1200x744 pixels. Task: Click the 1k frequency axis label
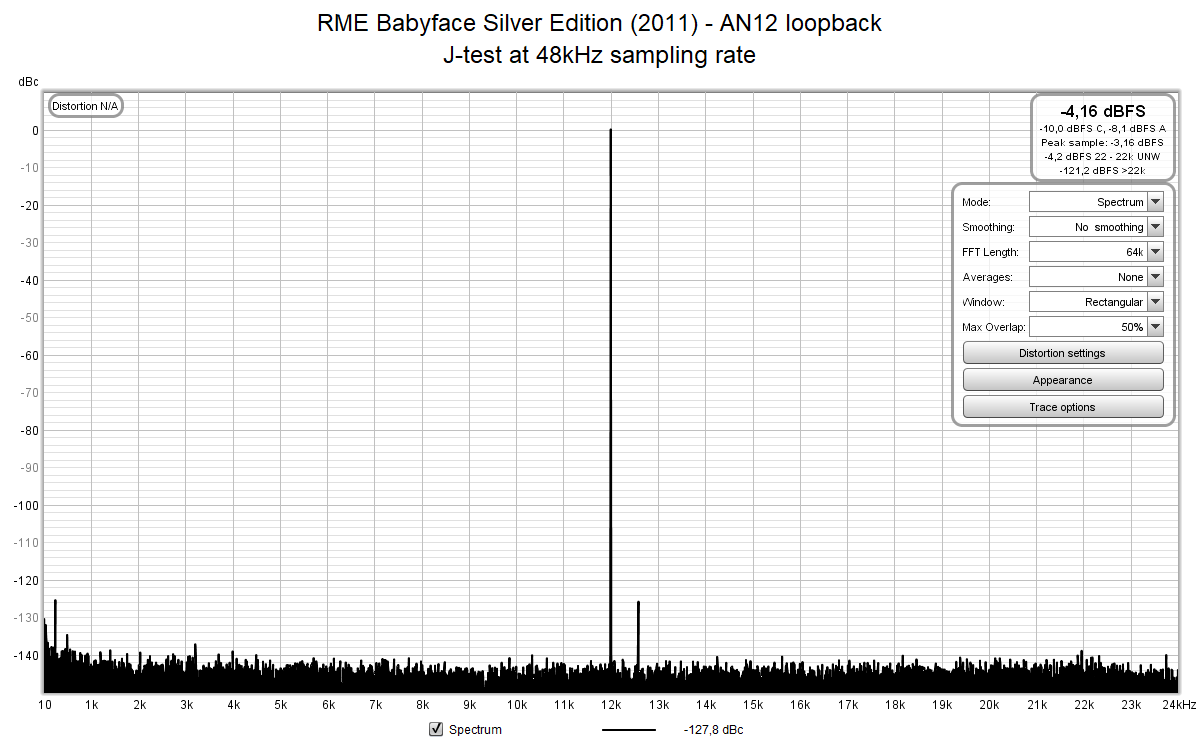pos(92,705)
